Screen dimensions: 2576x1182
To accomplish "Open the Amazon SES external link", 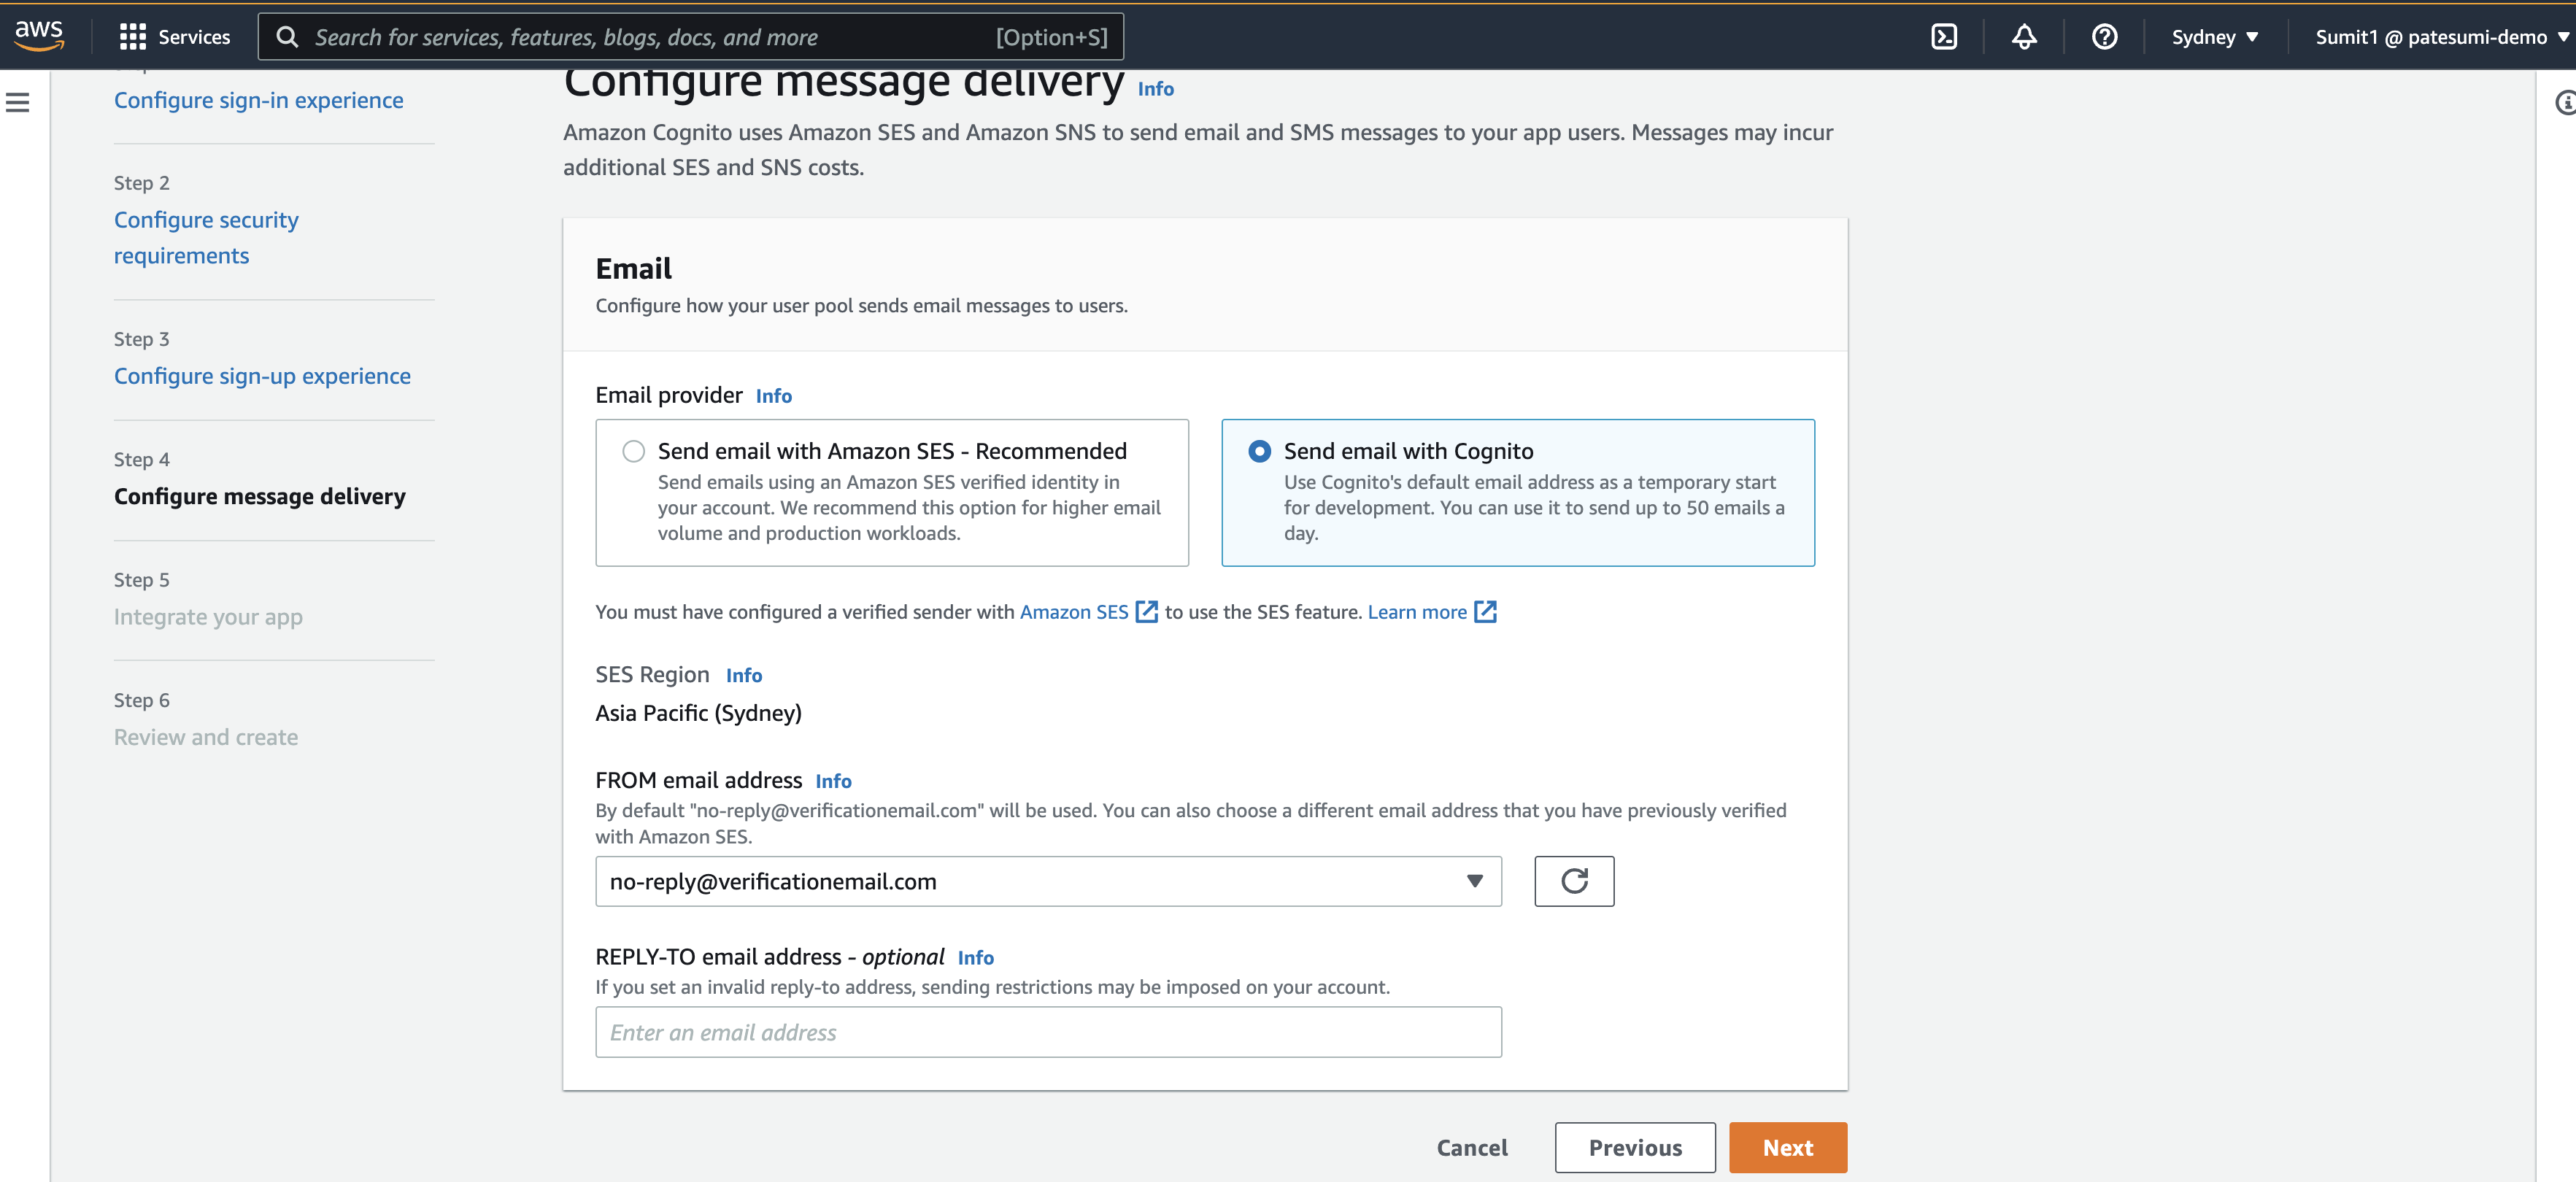I will [x=1088, y=612].
